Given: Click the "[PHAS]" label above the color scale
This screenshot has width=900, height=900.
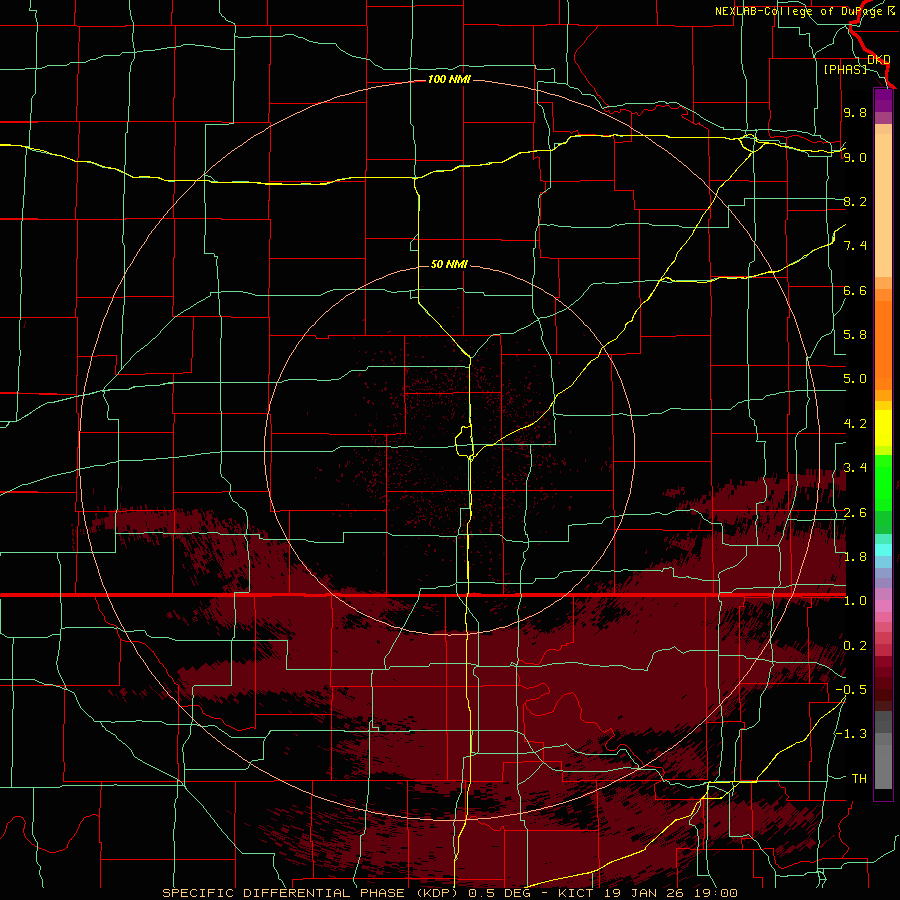Looking at the screenshot, I should click(x=845, y=69).
